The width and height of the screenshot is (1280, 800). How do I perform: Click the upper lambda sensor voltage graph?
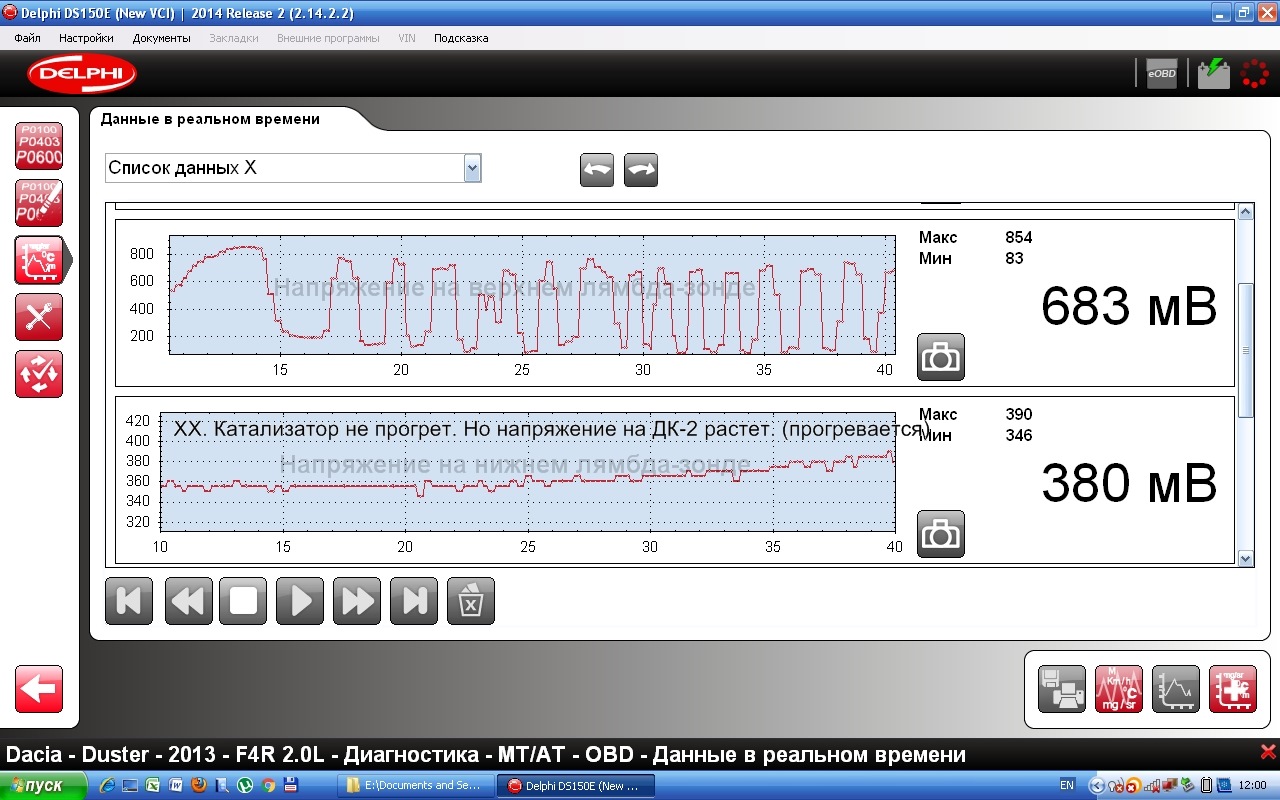pyautogui.click(x=532, y=295)
